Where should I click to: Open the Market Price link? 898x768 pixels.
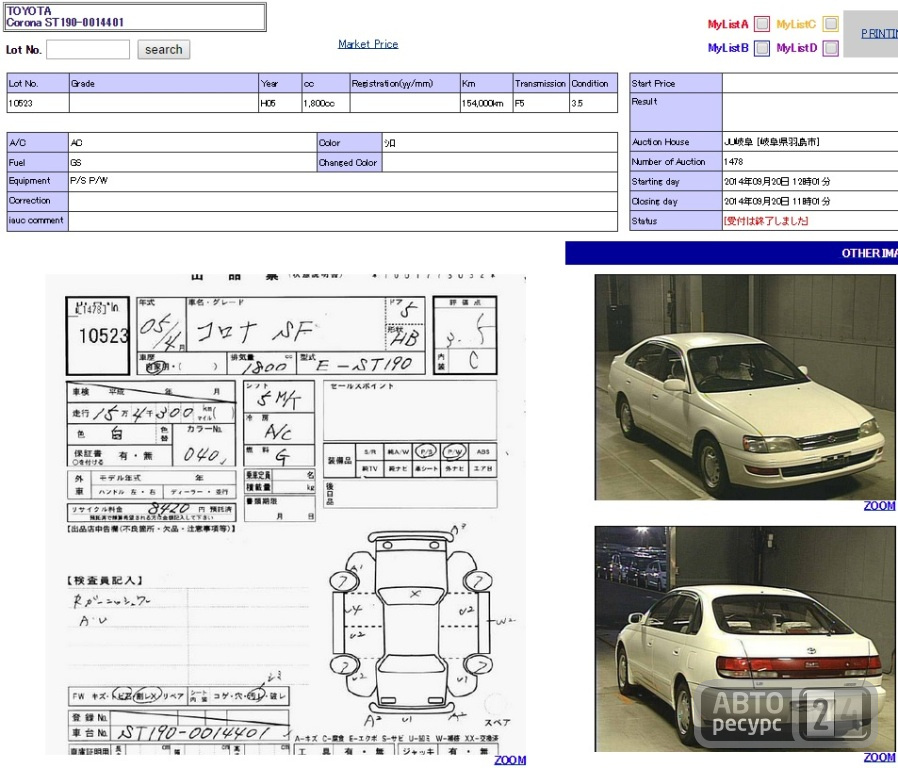pos(368,44)
